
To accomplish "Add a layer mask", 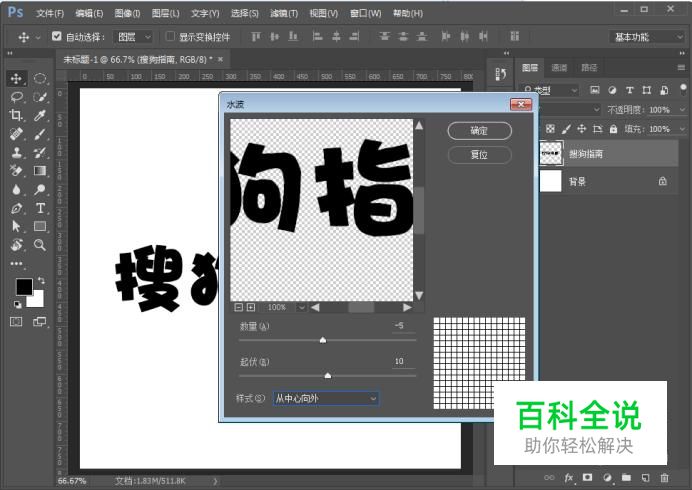I will pyautogui.click(x=587, y=477).
